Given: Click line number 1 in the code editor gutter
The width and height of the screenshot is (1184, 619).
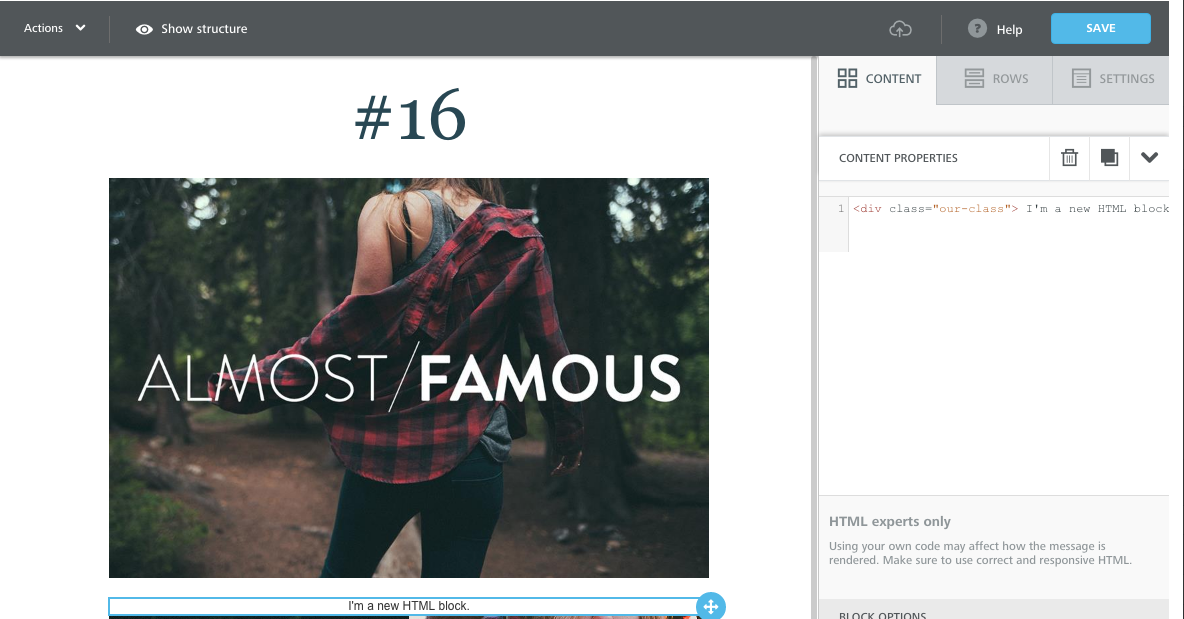Looking at the screenshot, I should pyautogui.click(x=840, y=208).
